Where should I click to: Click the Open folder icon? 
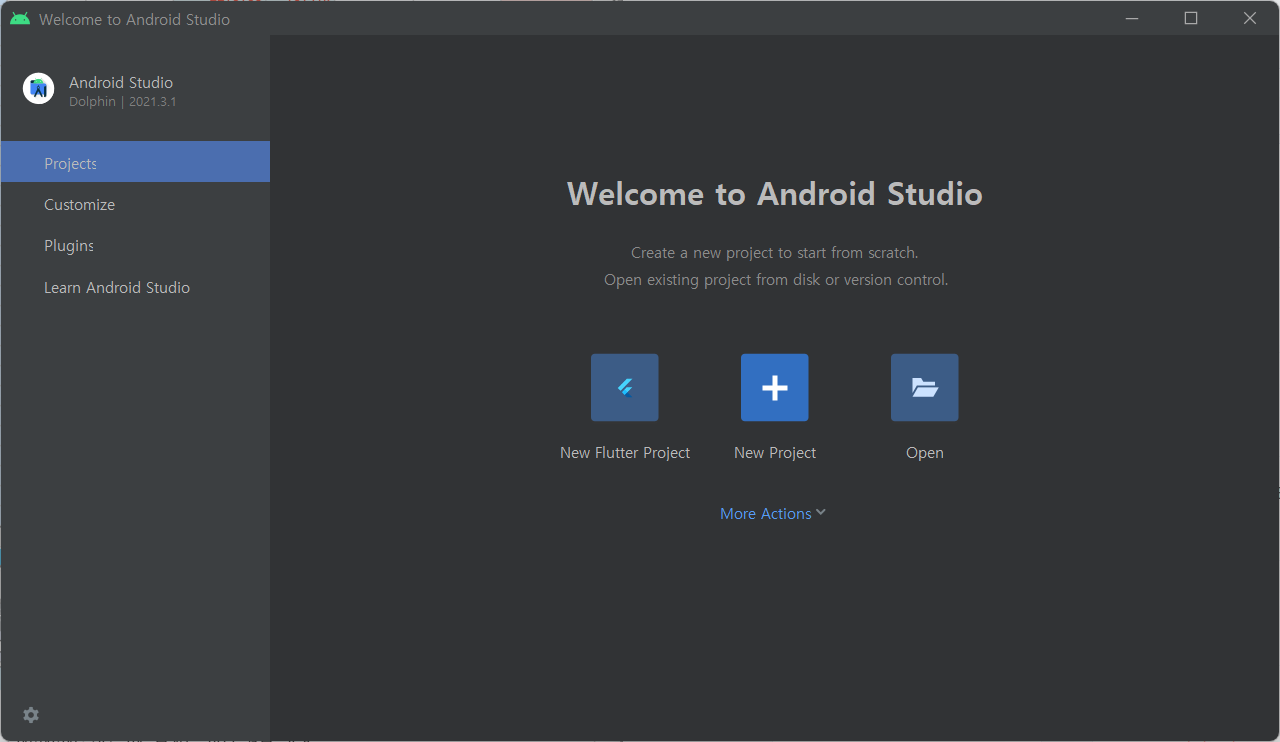[925, 387]
